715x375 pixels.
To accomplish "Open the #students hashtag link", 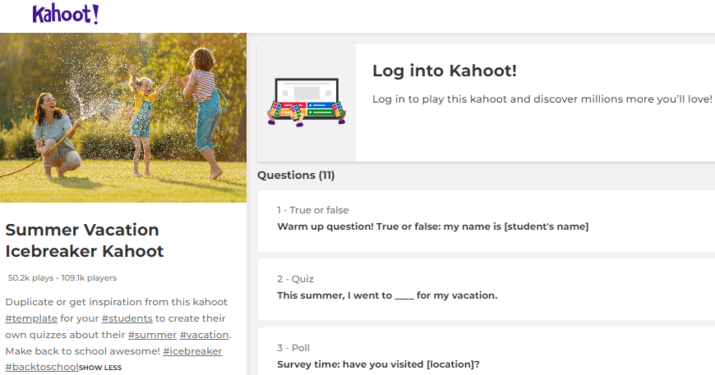I will click(x=127, y=318).
